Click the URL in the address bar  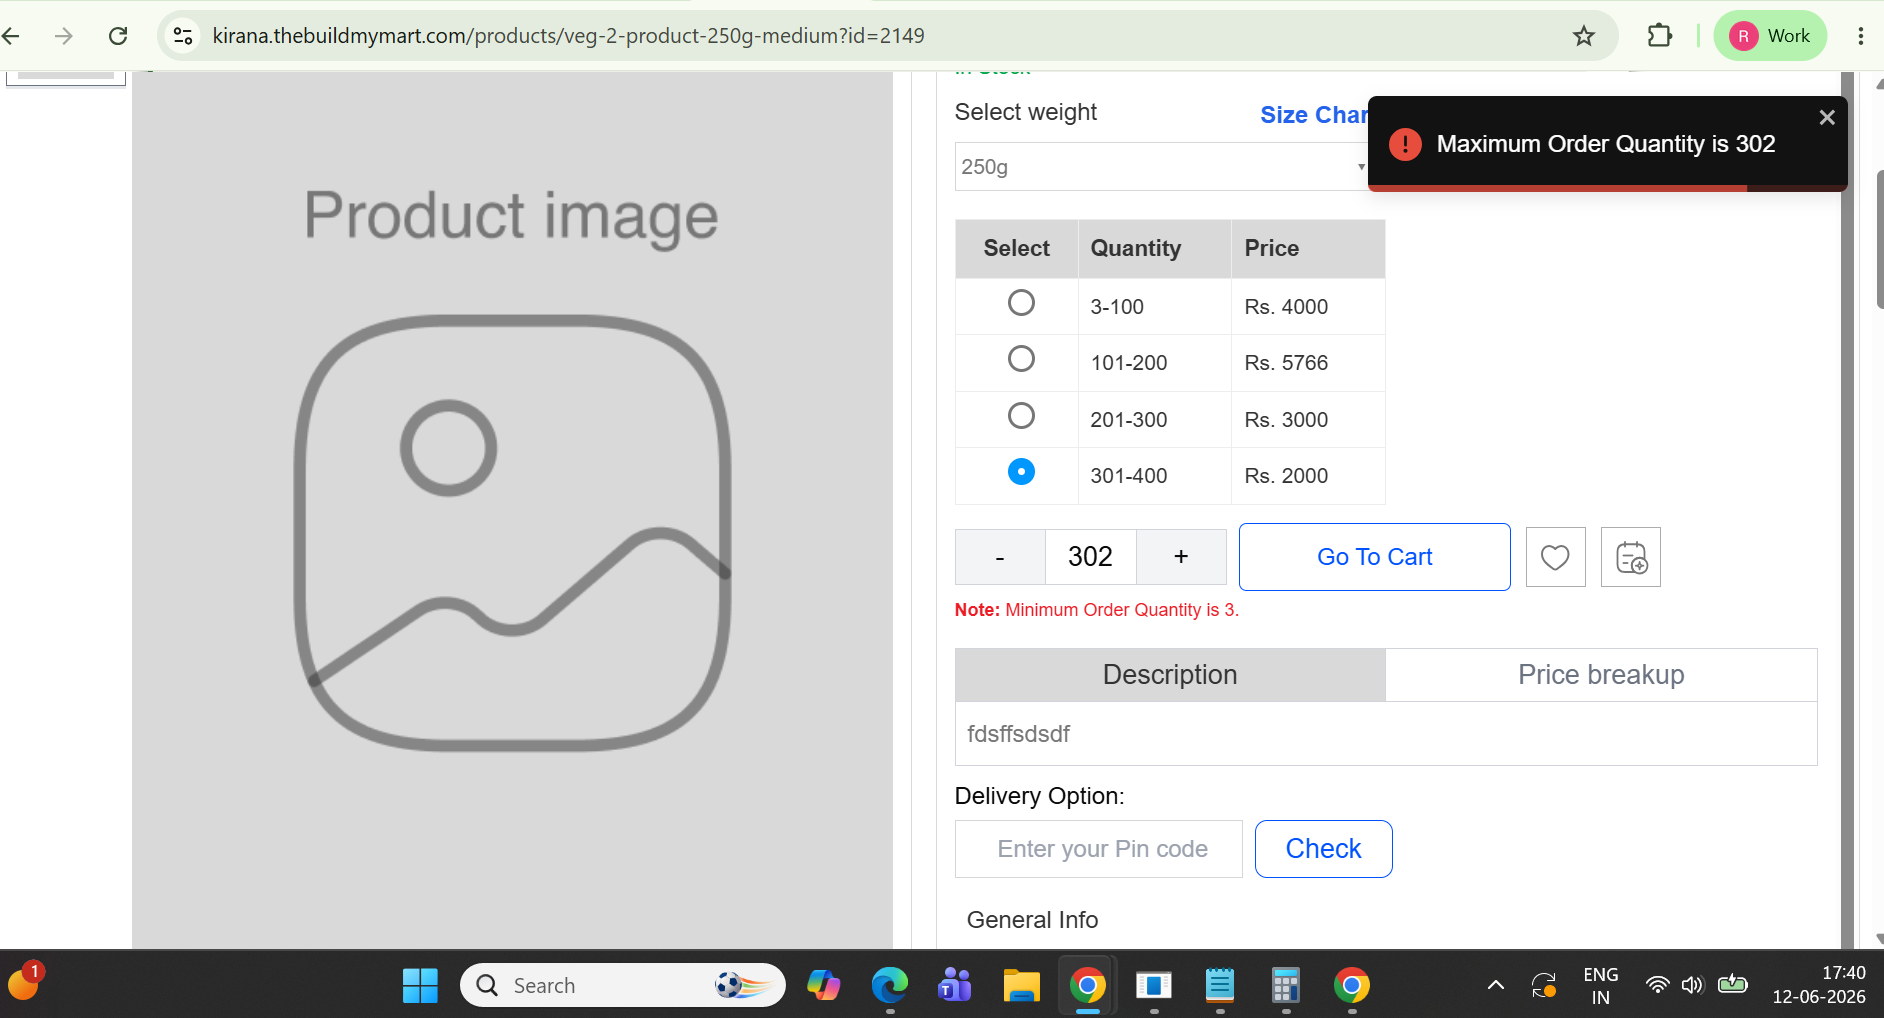point(568,36)
